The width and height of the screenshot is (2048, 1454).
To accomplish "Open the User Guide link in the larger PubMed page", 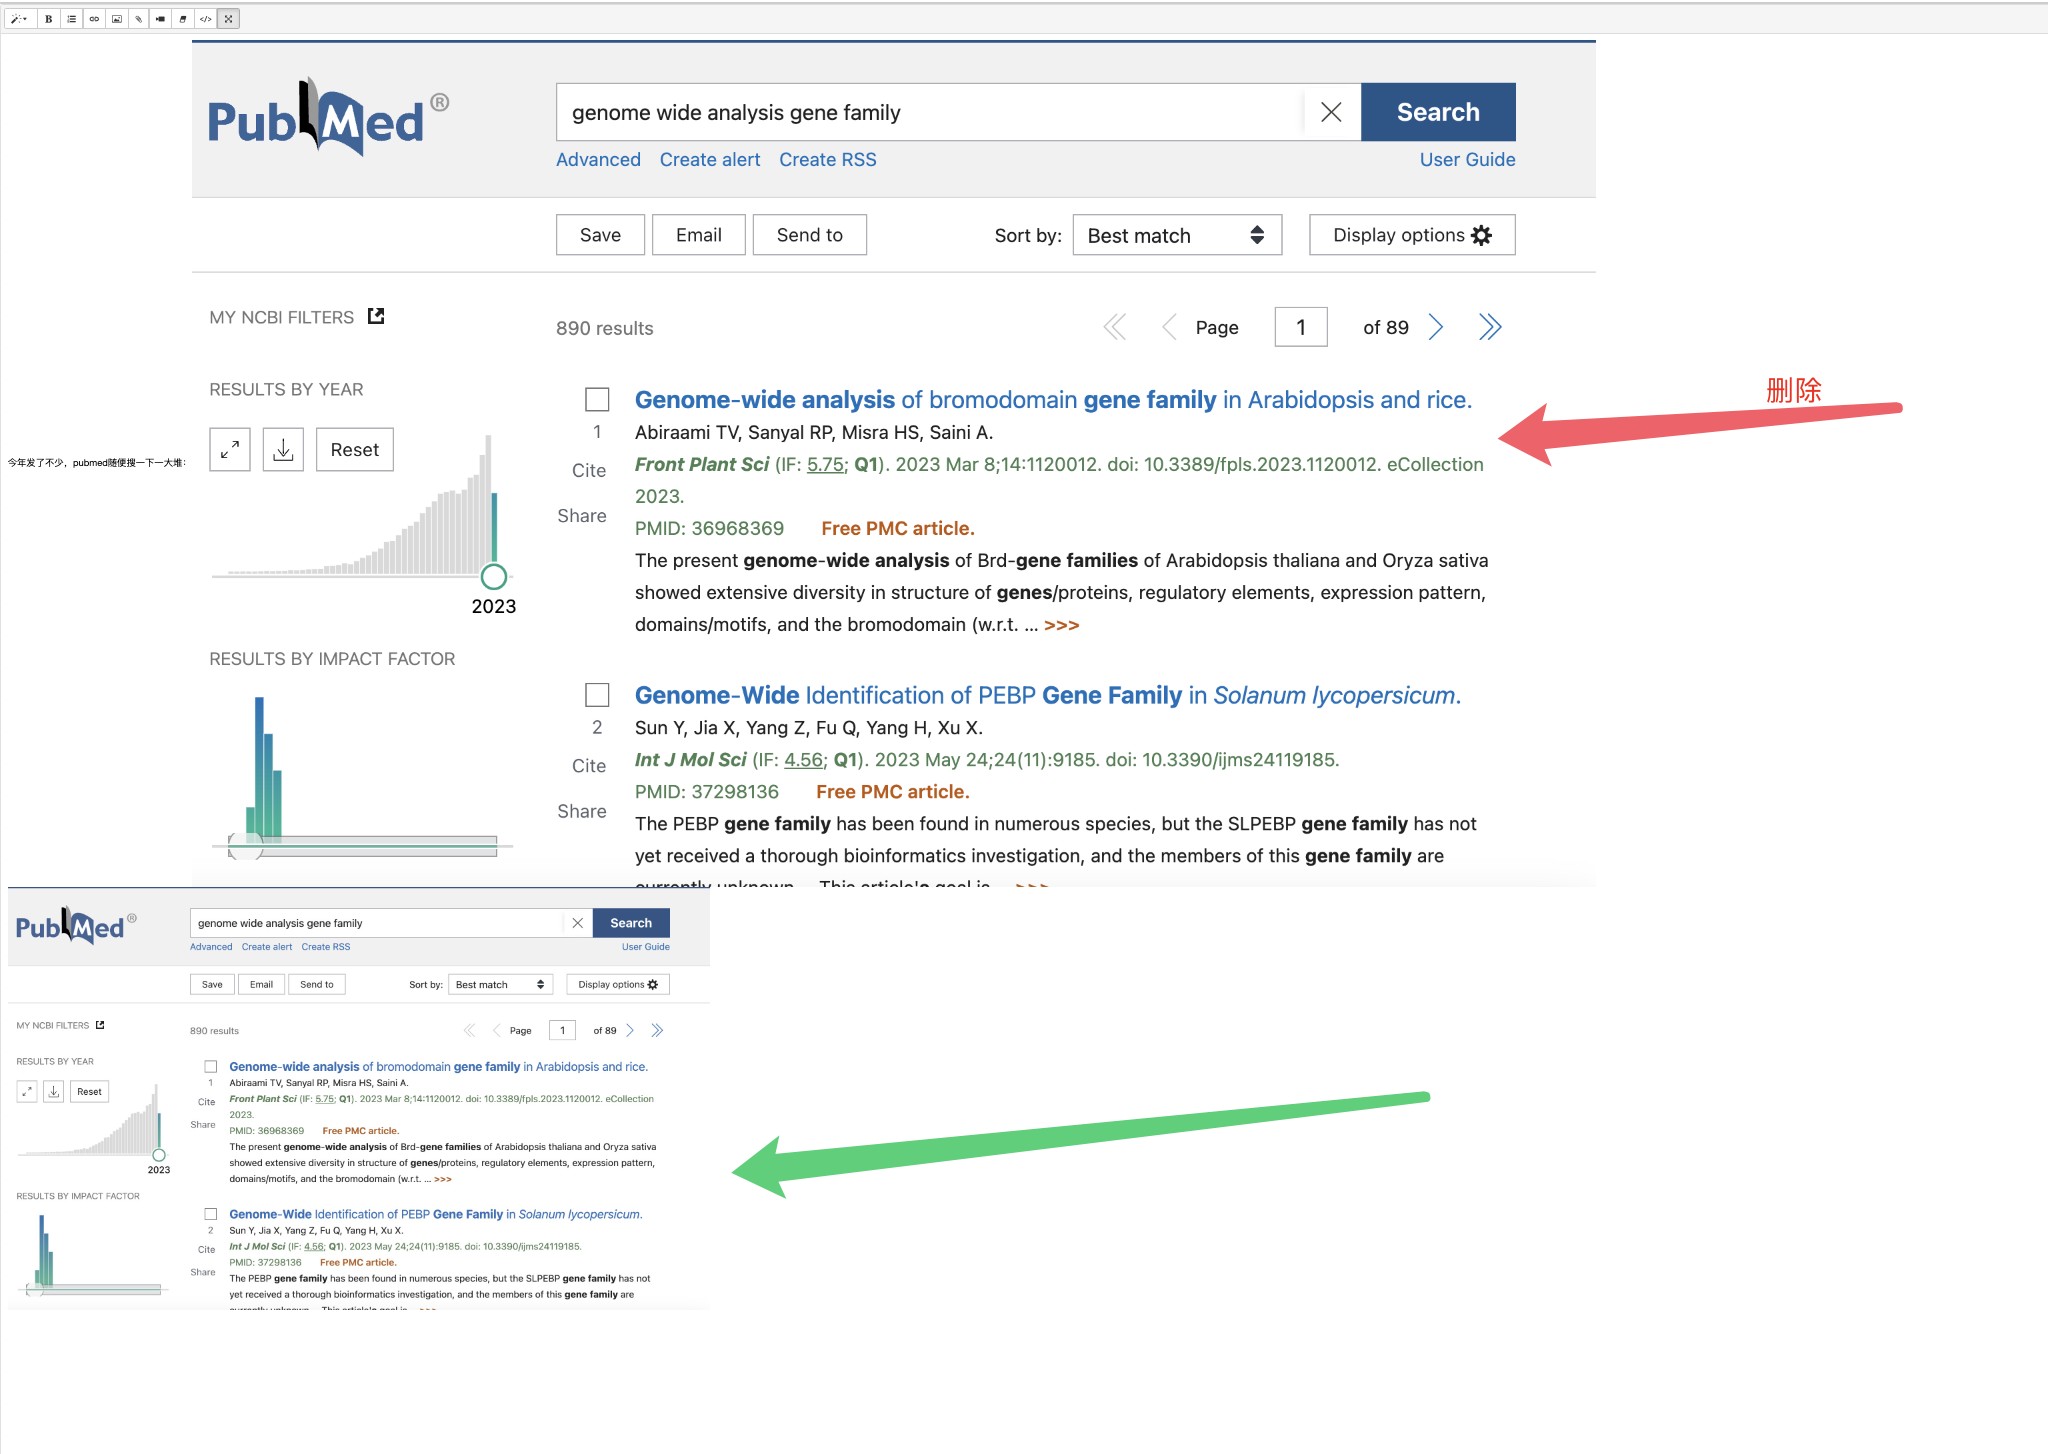I will click(x=1467, y=160).
